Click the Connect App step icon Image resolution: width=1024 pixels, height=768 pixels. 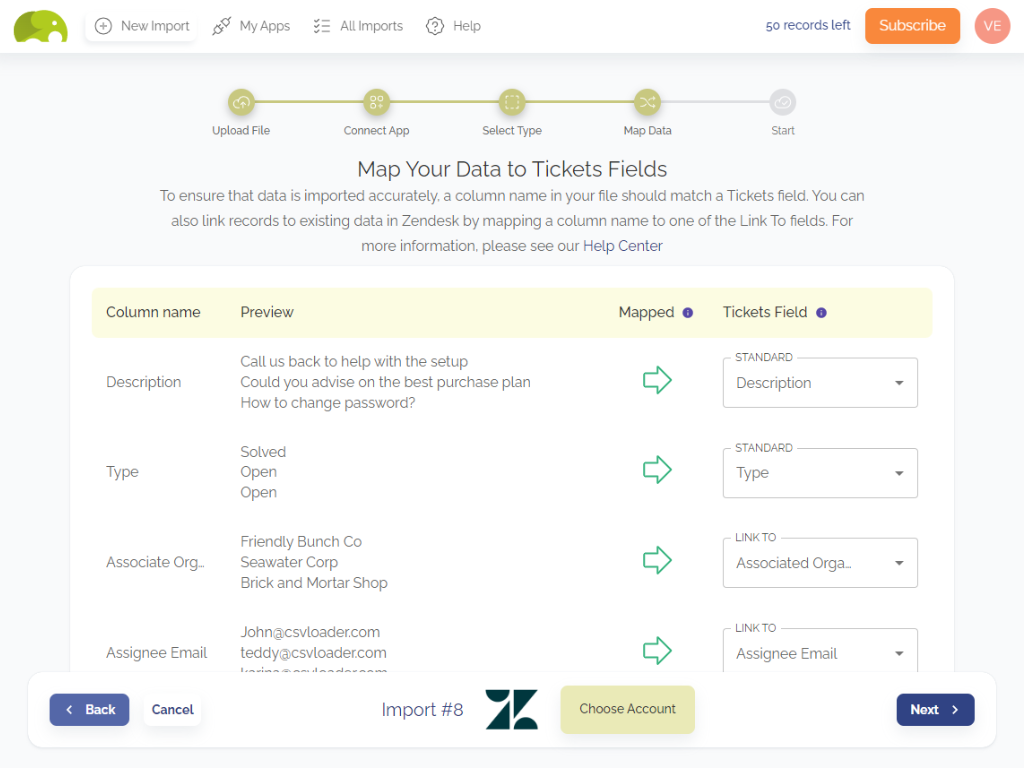click(x=376, y=102)
